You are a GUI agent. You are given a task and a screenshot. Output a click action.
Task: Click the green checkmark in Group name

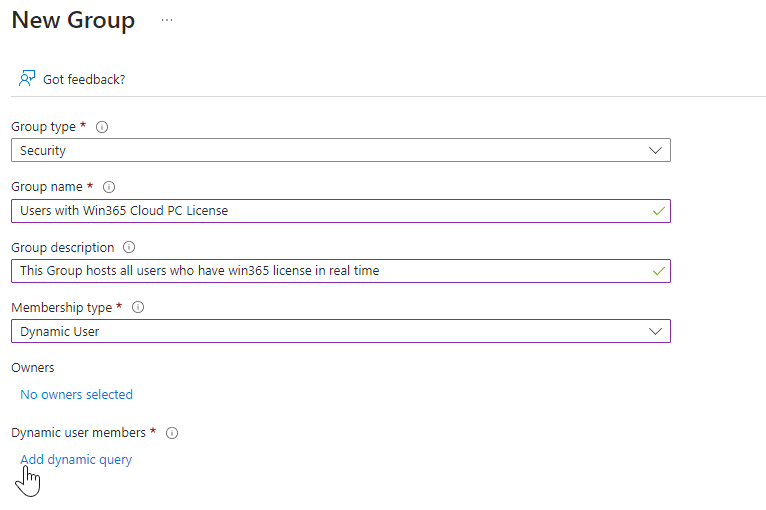point(657,211)
